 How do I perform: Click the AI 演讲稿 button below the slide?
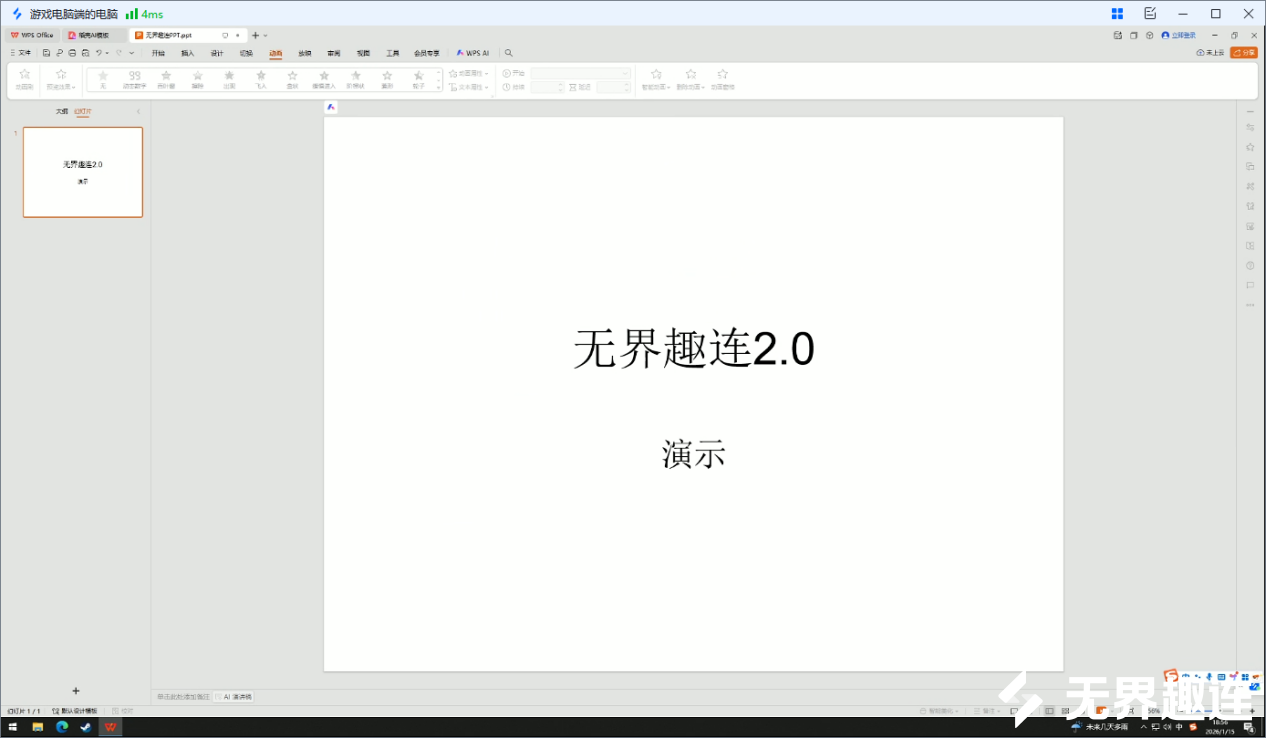234,696
